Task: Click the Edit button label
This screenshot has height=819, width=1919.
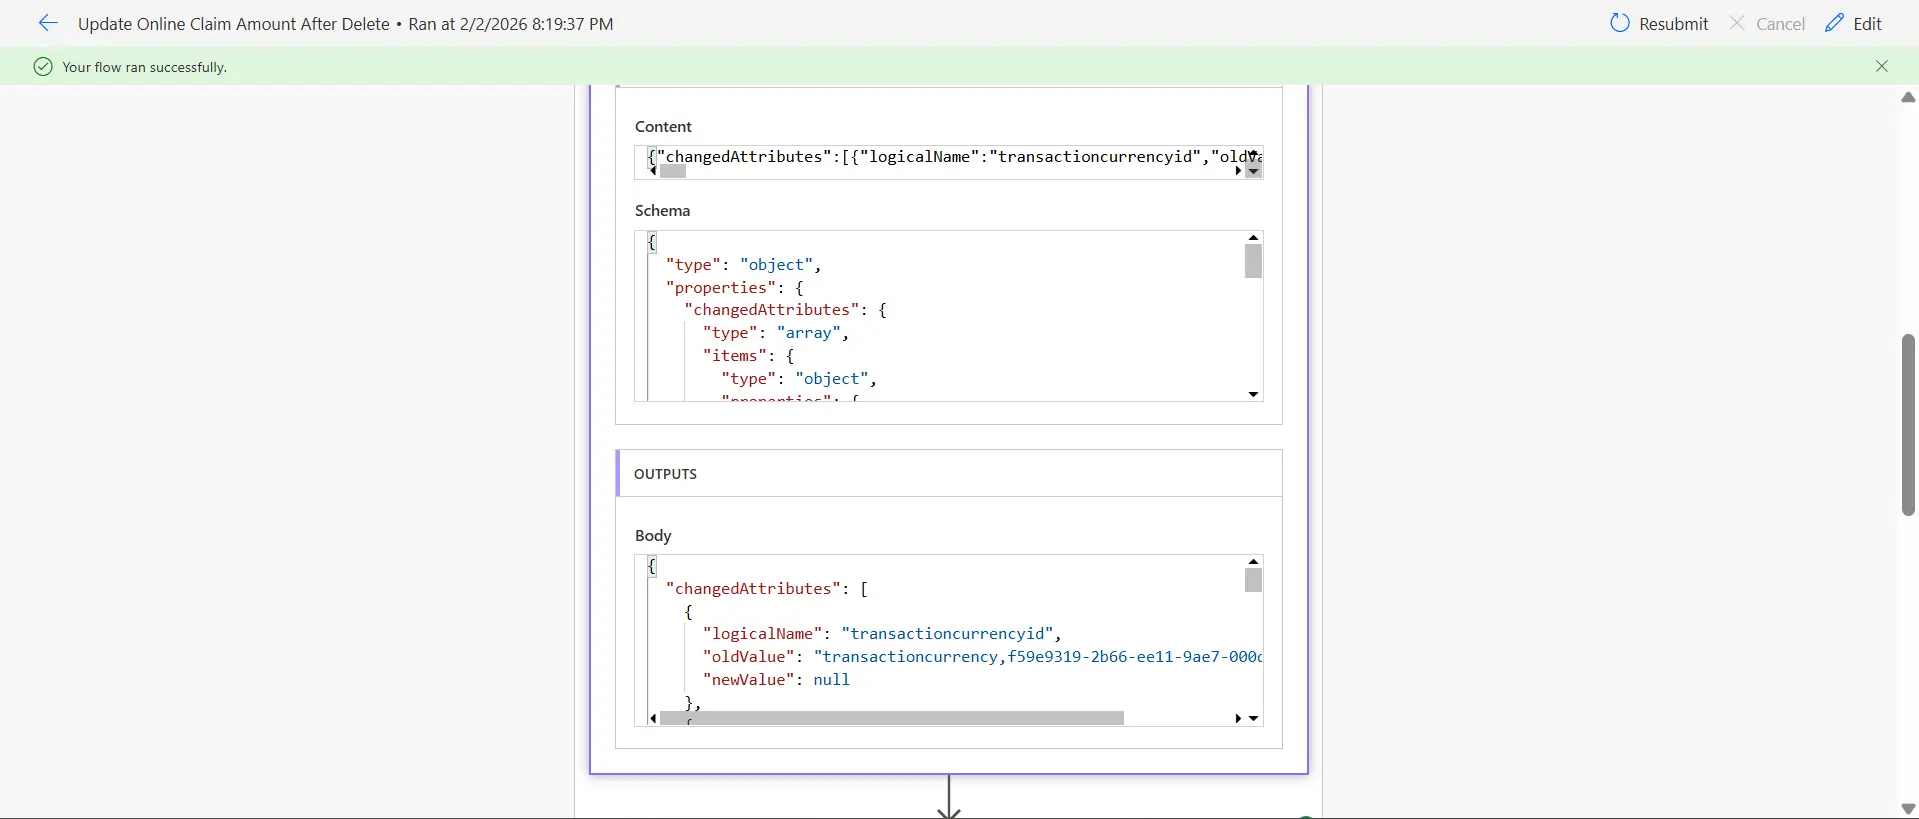Action: click(1867, 24)
